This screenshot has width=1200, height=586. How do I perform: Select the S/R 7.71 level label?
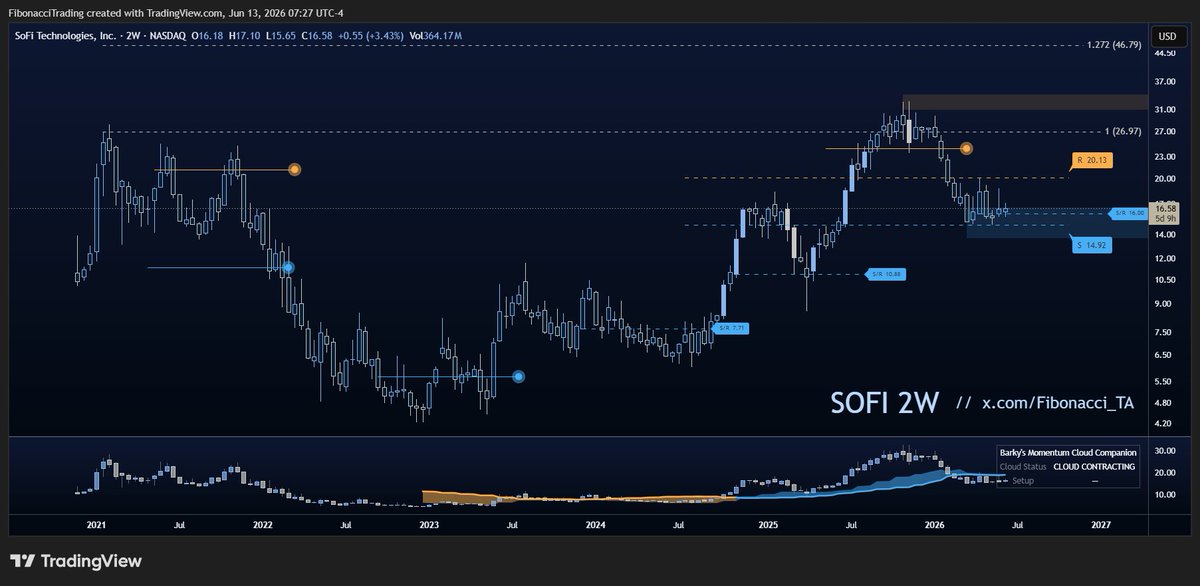click(x=728, y=327)
